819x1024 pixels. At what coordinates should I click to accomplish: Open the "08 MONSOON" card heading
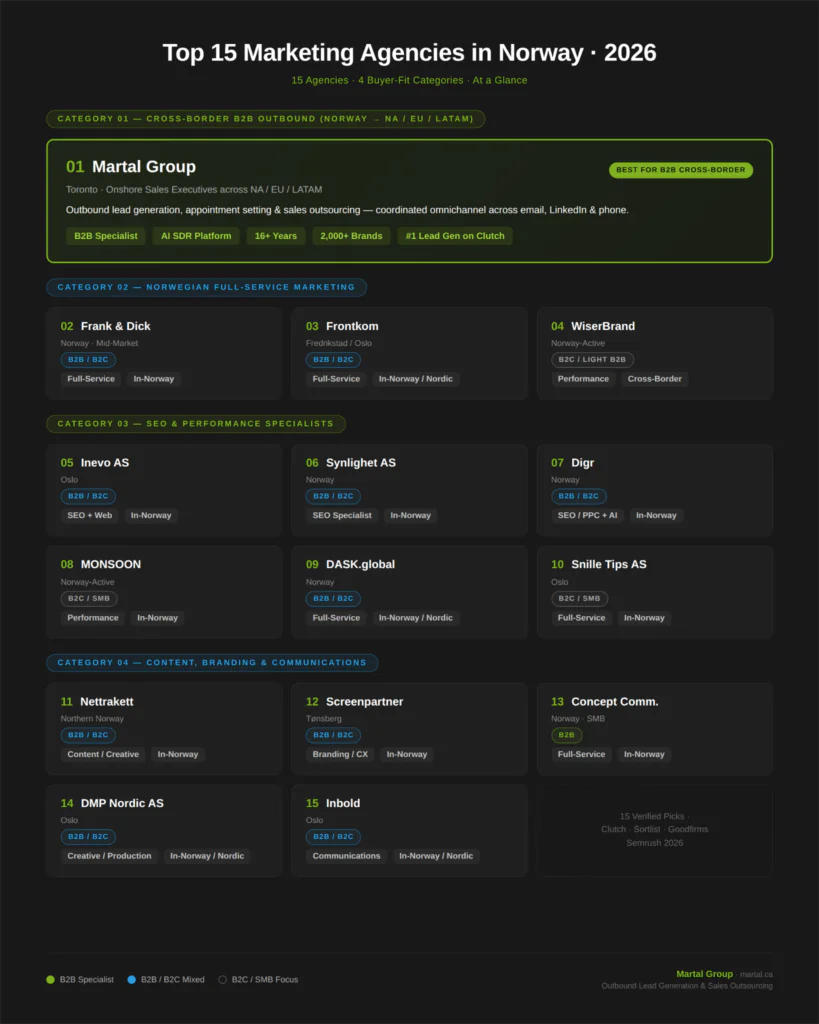tap(101, 564)
